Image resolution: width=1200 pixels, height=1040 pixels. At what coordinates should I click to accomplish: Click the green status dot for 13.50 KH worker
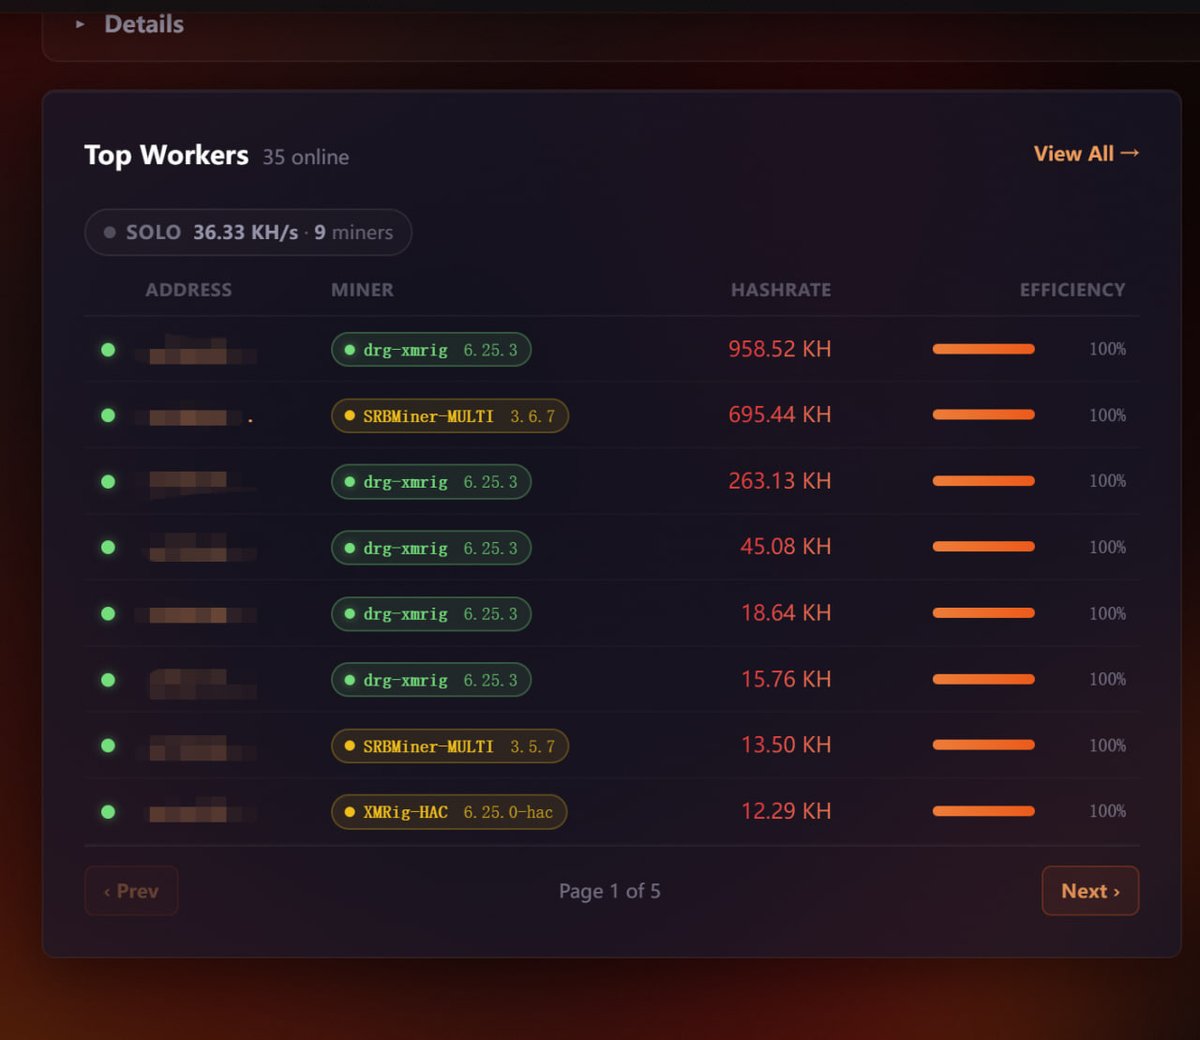pyautogui.click(x=108, y=746)
